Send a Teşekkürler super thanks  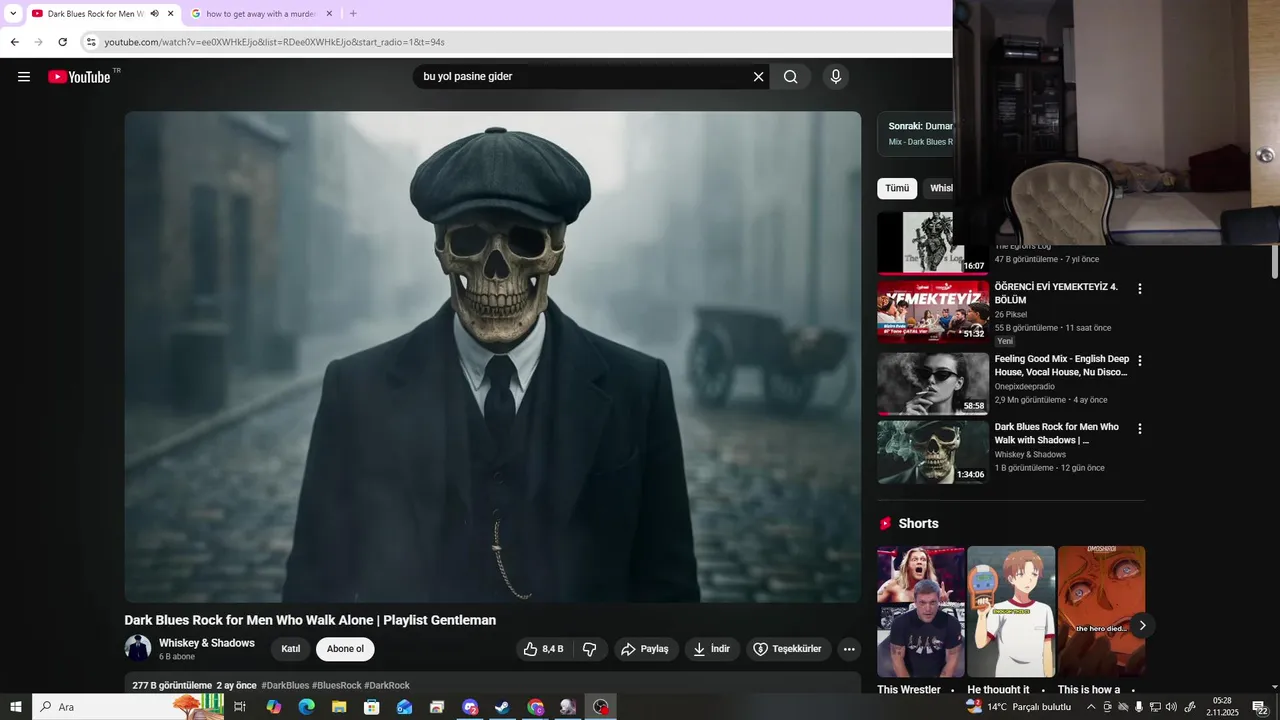[x=788, y=649]
